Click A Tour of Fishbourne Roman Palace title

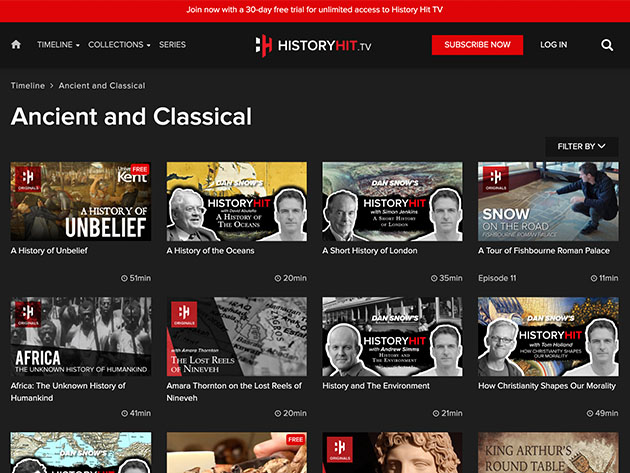pos(544,251)
